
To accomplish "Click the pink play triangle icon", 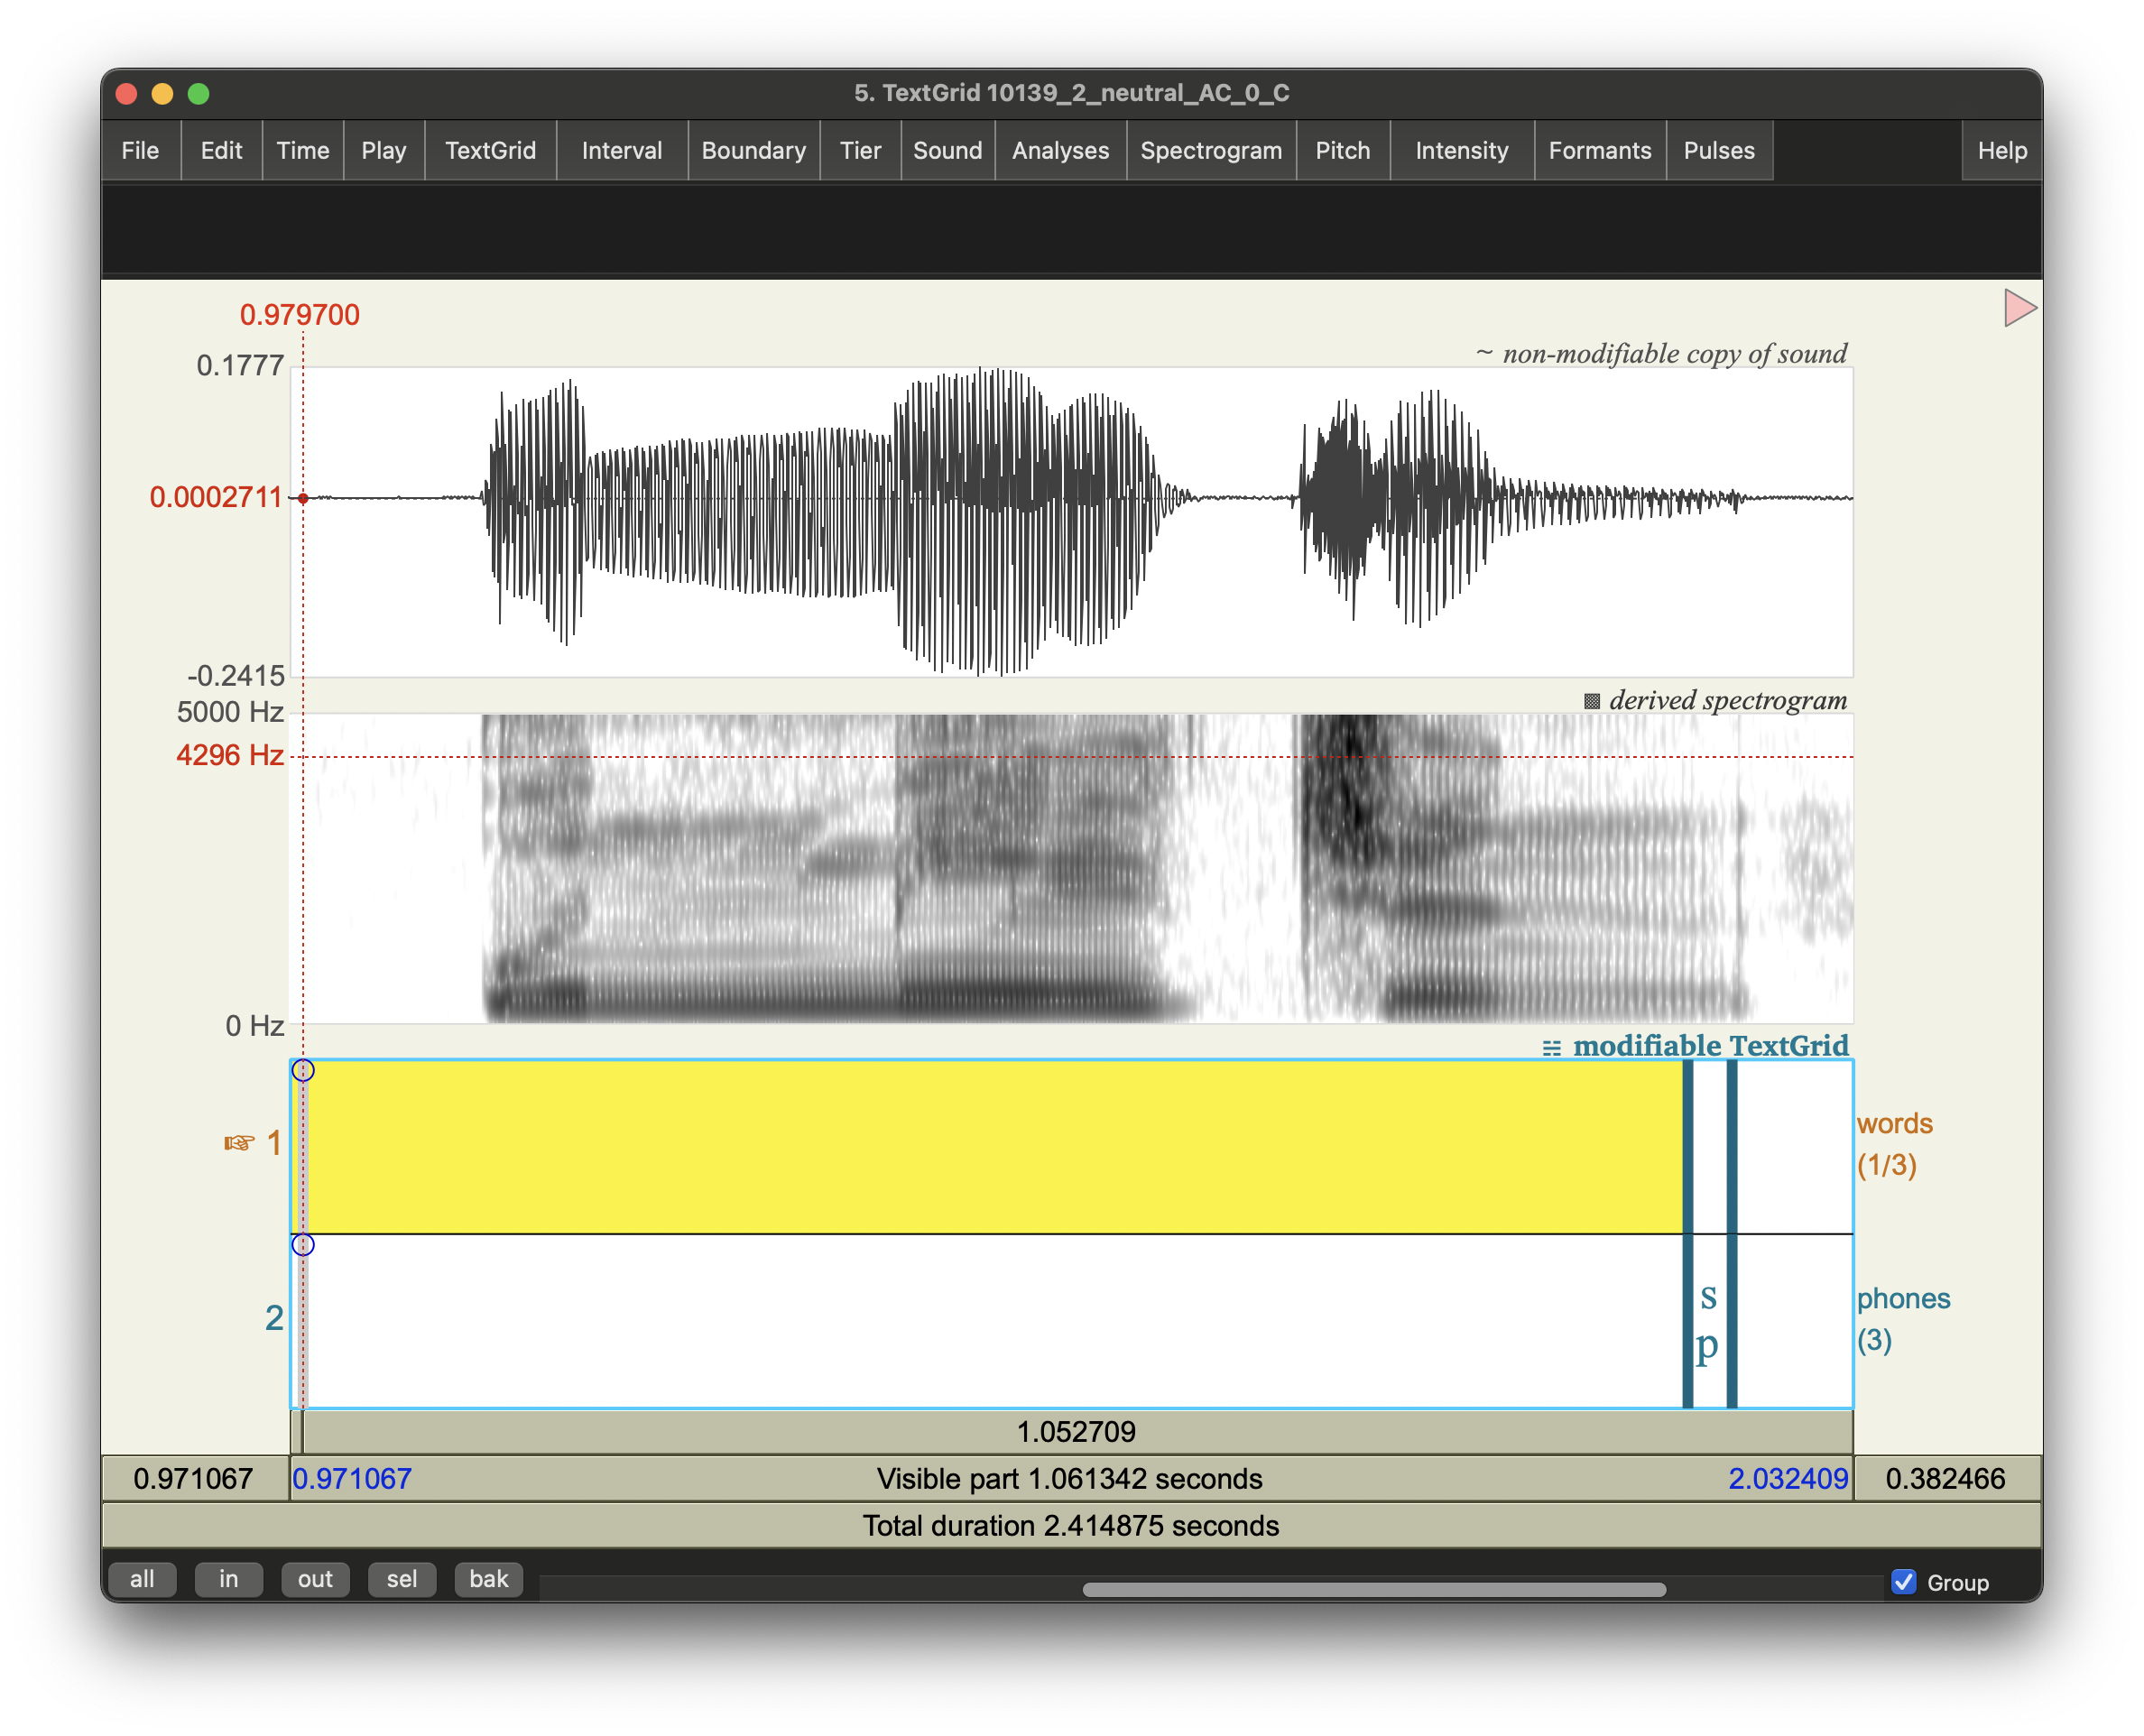I will coord(2018,308).
